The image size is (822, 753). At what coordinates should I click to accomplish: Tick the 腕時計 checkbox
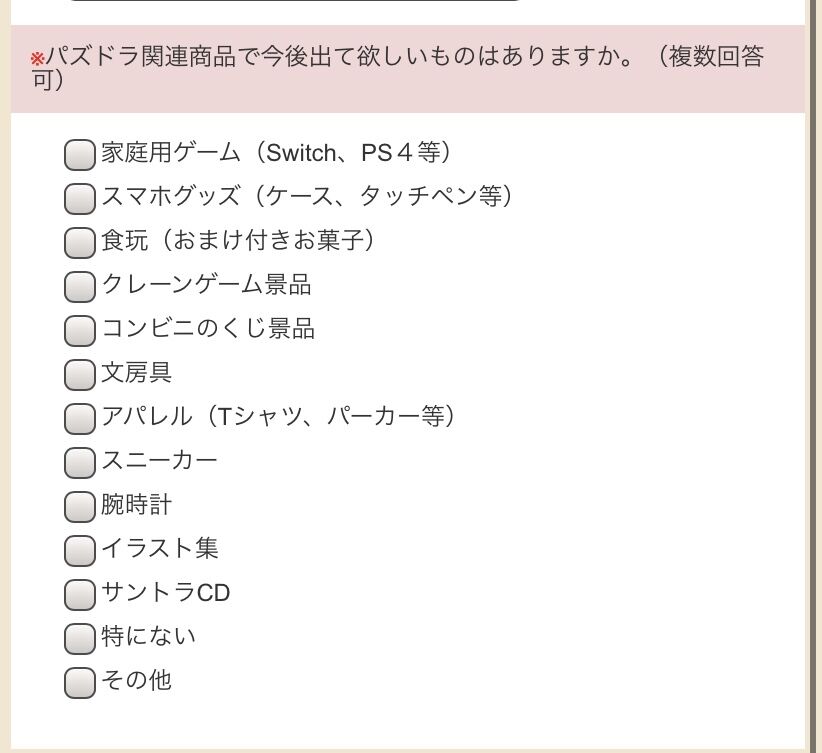[80, 507]
